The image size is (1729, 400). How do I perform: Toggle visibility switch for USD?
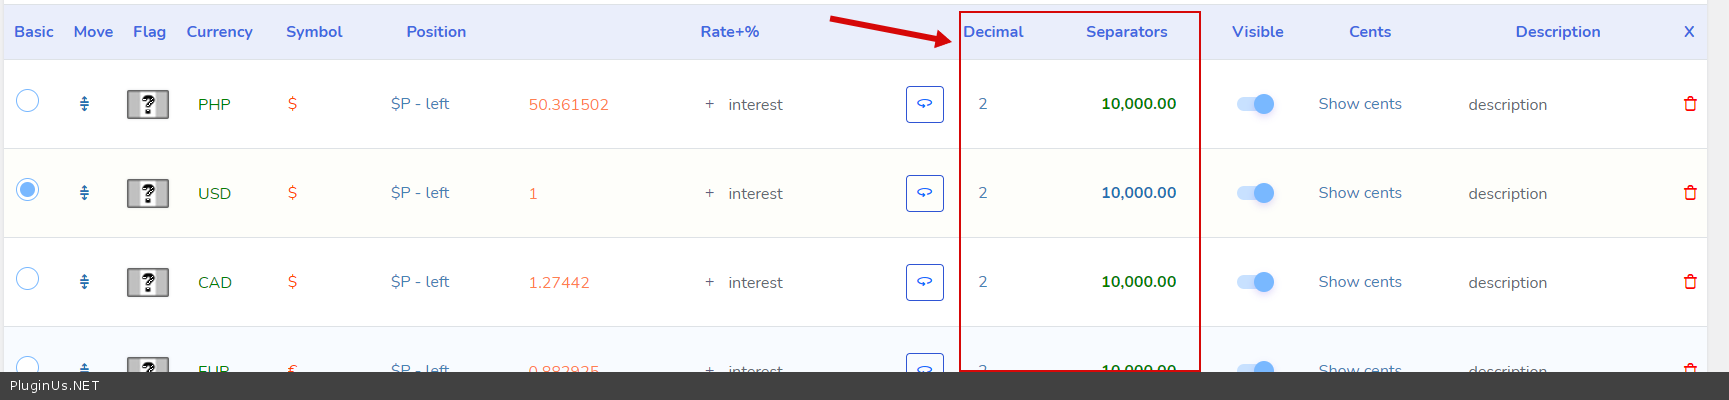[1255, 193]
